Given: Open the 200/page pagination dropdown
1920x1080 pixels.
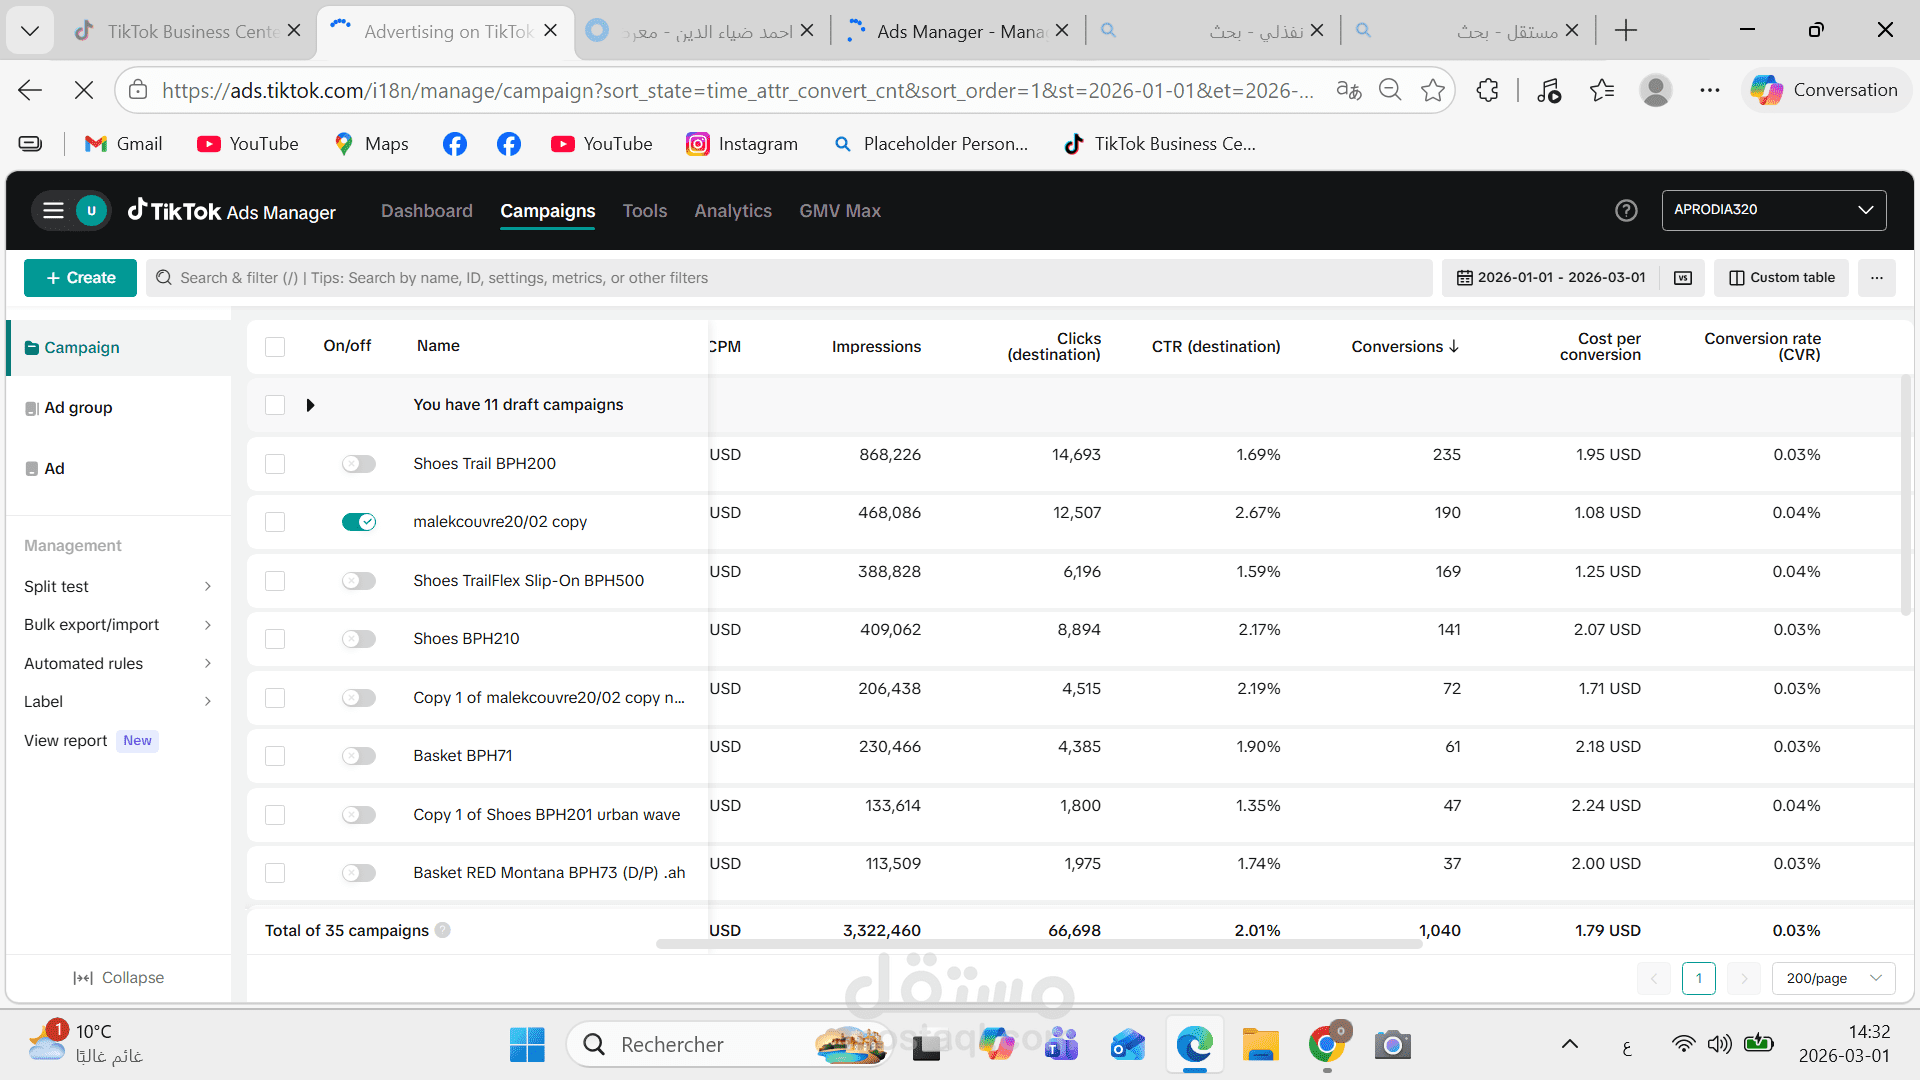Looking at the screenshot, I should [x=1833, y=978].
